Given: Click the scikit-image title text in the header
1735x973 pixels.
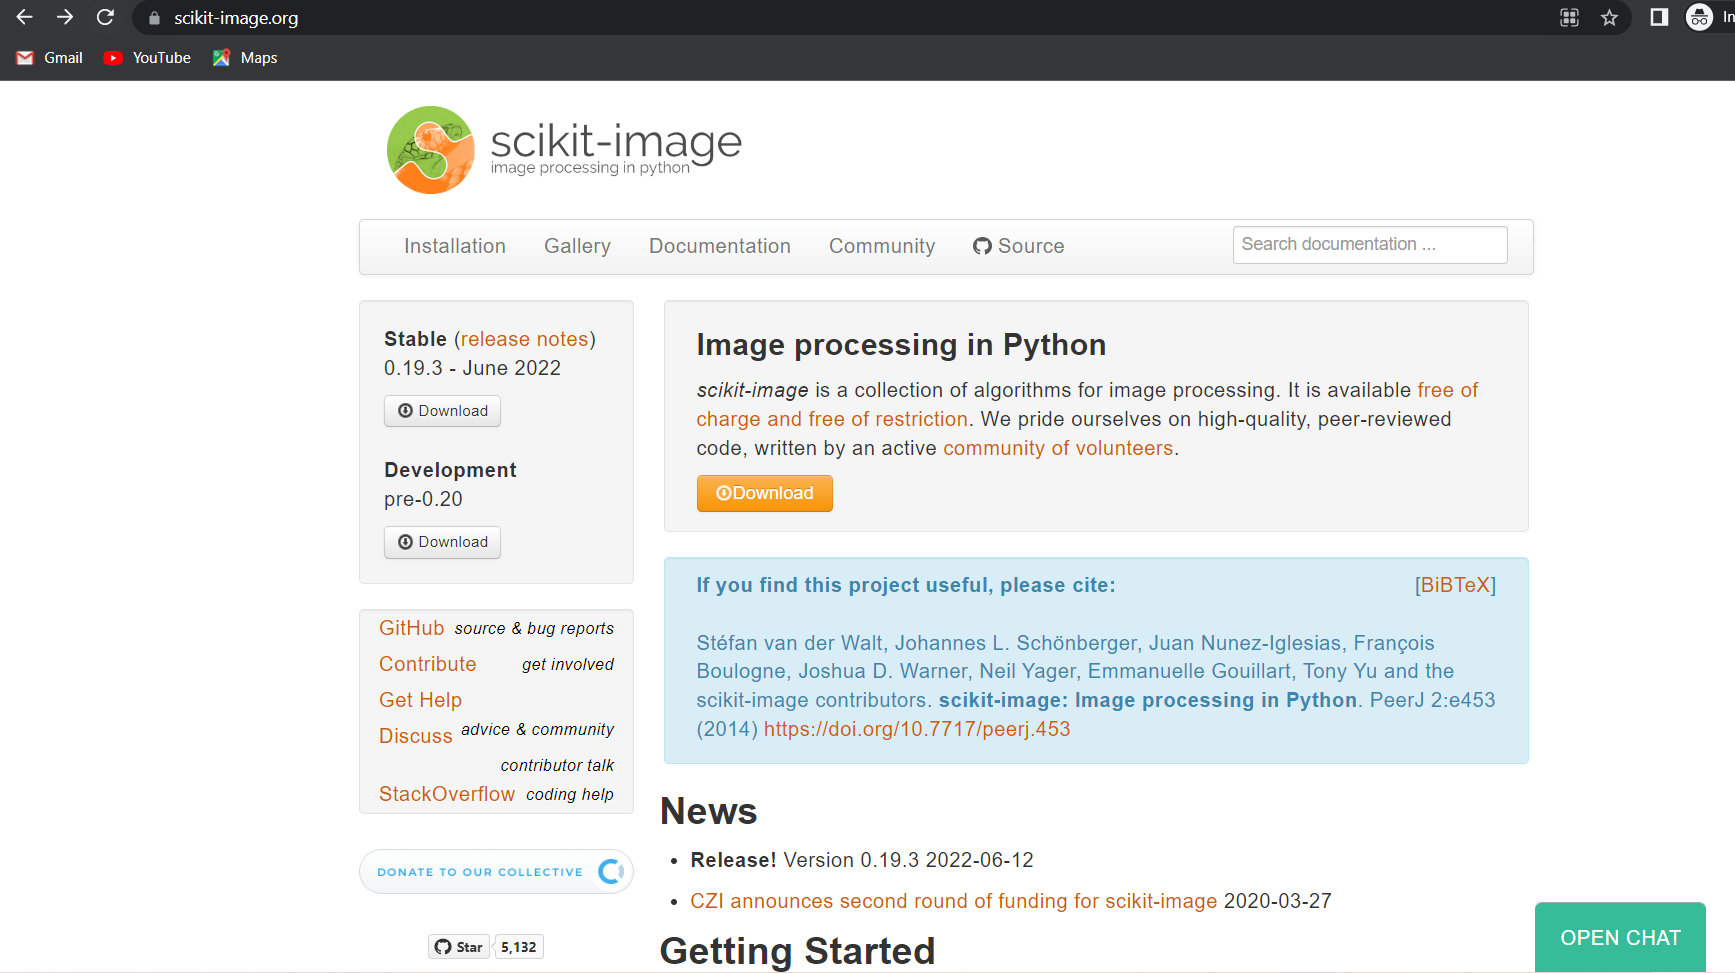Looking at the screenshot, I should pyautogui.click(x=616, y=141).
